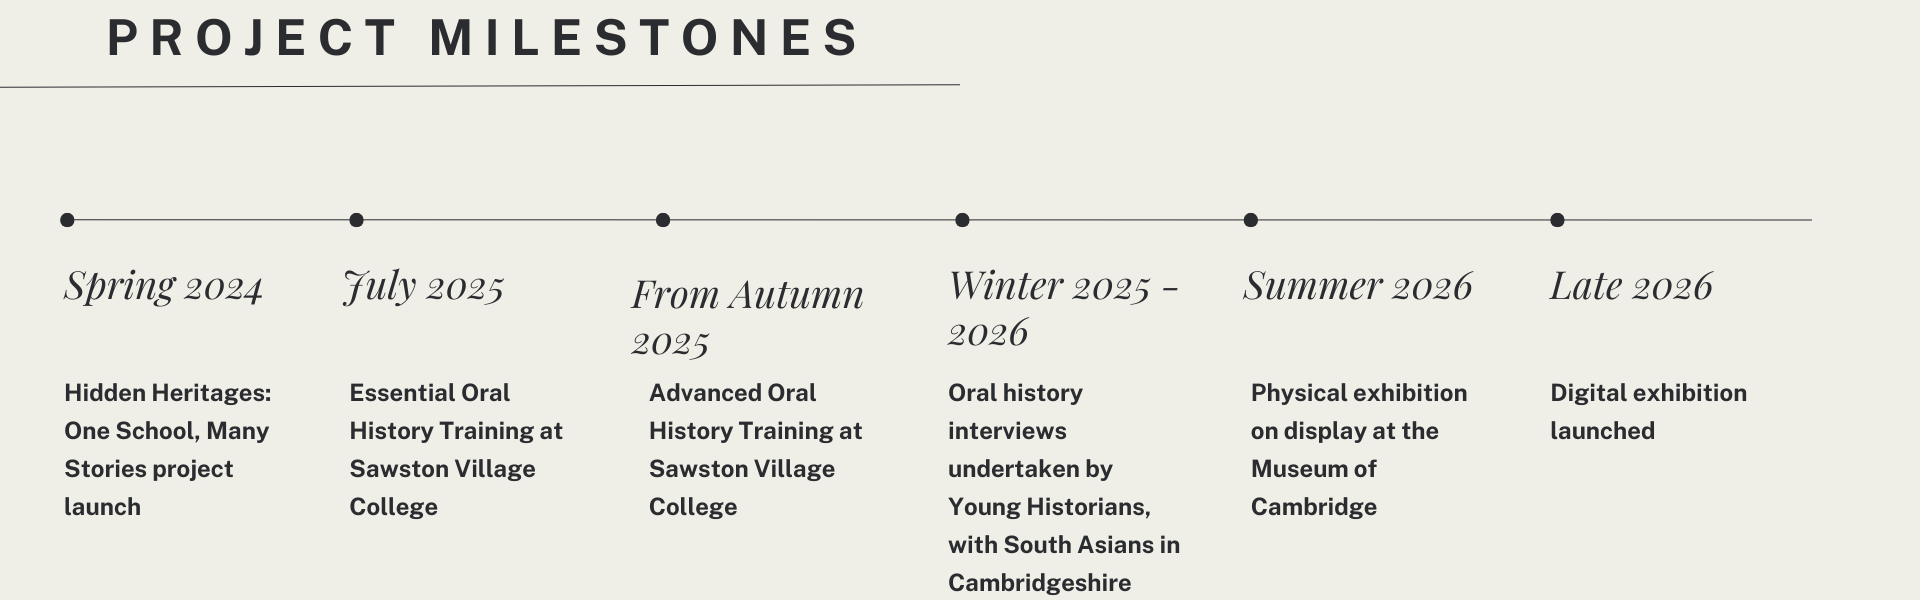Image resolution: width=1920 pixels, height=600 pixels.
Task: Select the From Autumn 2025 heading
Action: click(746, 317)
